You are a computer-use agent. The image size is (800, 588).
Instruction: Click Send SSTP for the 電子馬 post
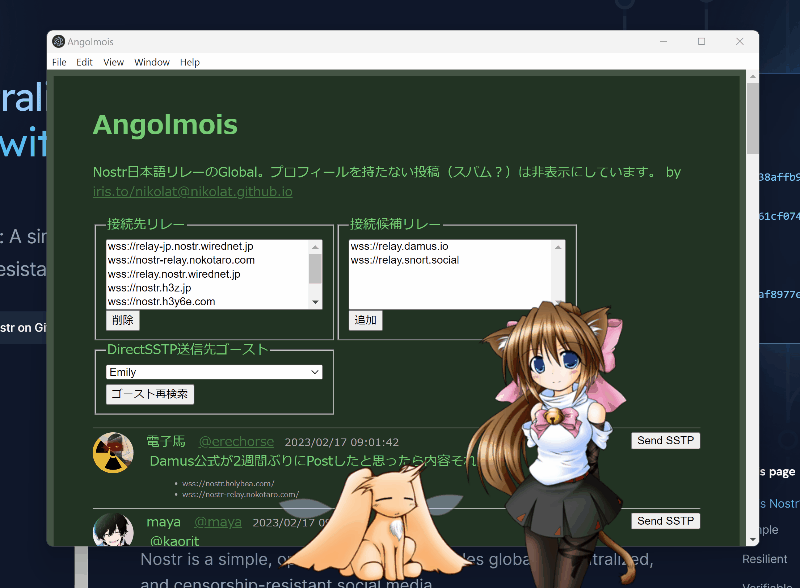[665, 440]
